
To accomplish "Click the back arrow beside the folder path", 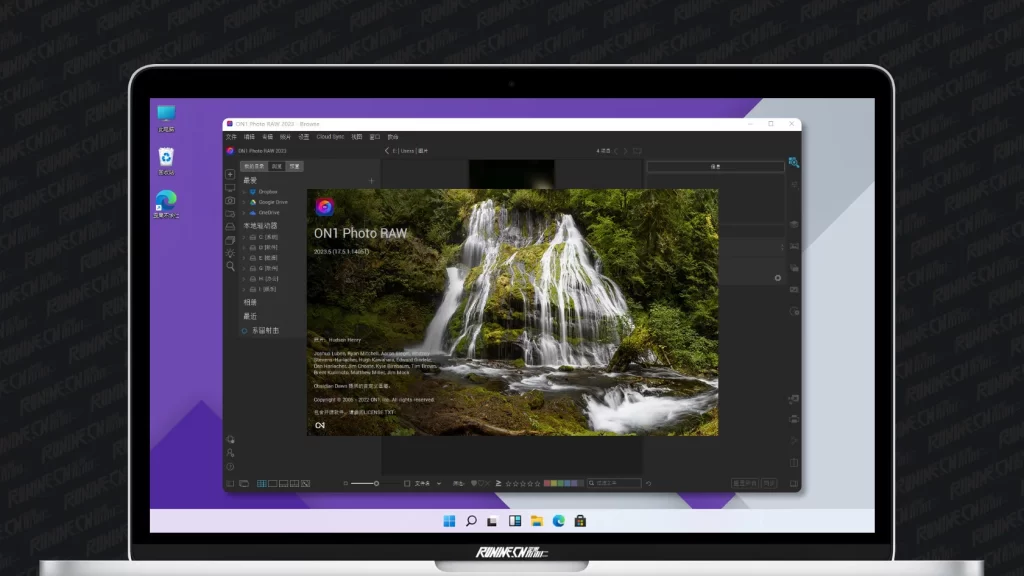I will (x=387, y=151).
